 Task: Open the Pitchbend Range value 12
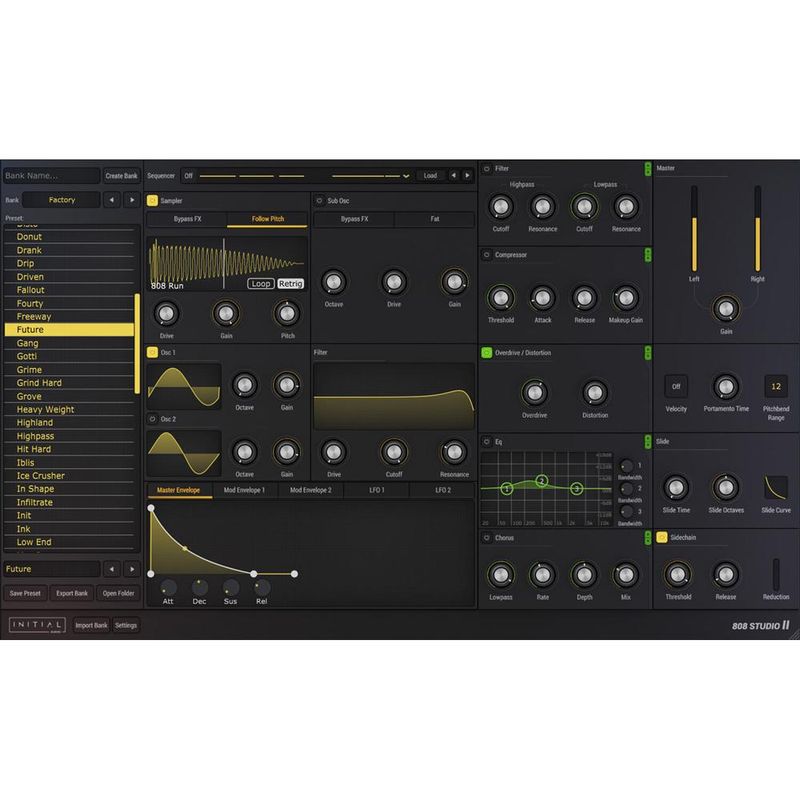click(x=776, y=386)
